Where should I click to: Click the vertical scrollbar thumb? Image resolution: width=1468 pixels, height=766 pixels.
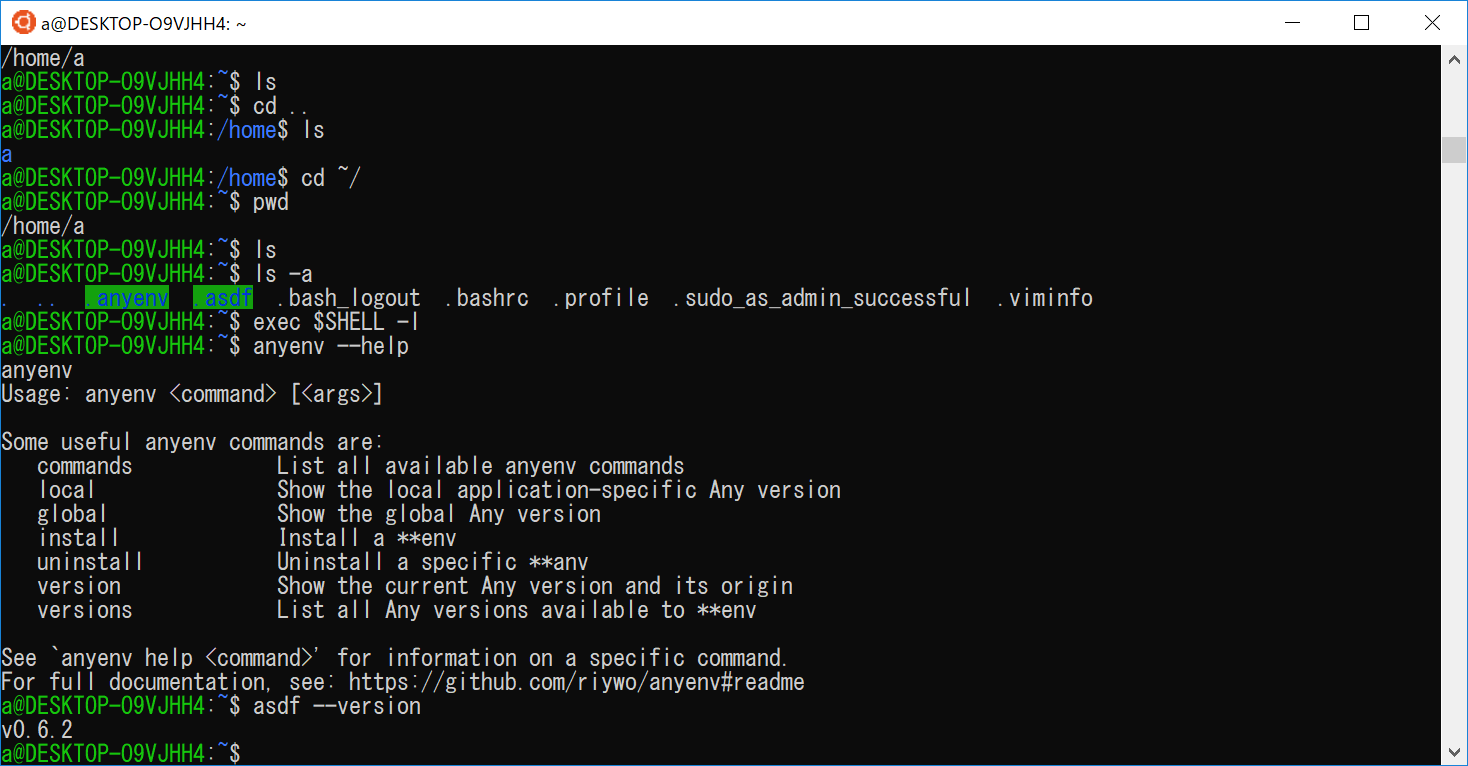[1454, 149]
